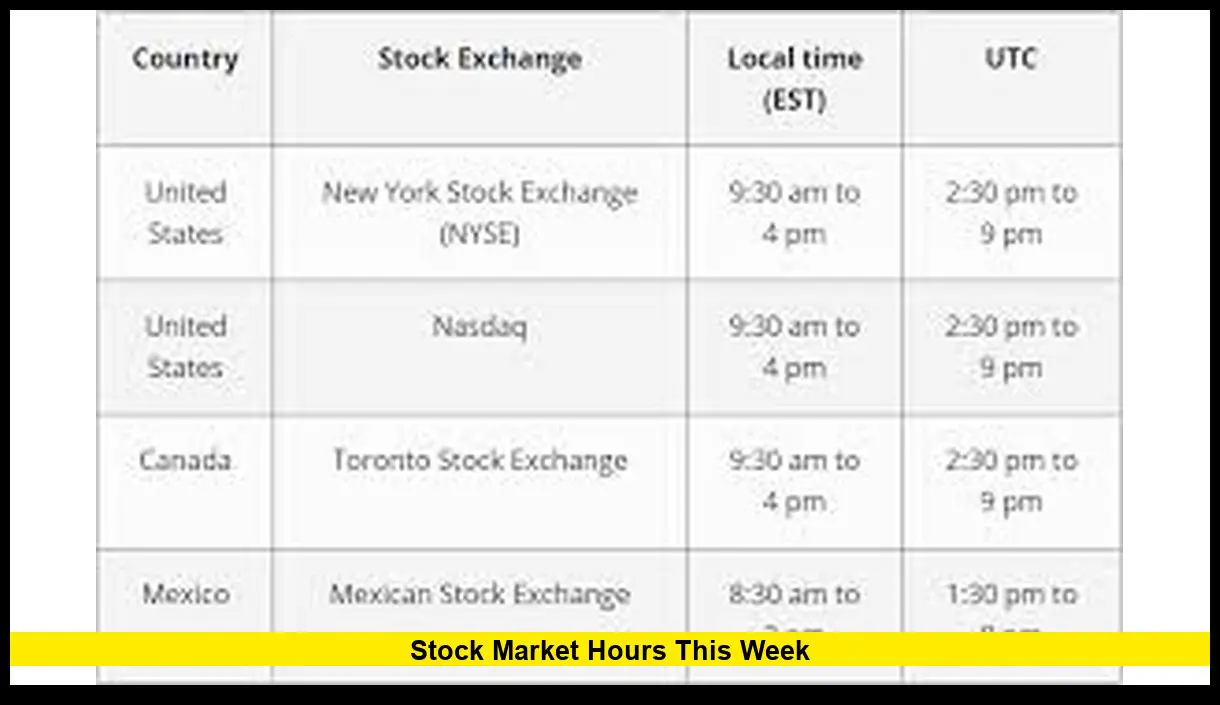
Task: Click United States in the NYSE row
Action: coord(185,213)
